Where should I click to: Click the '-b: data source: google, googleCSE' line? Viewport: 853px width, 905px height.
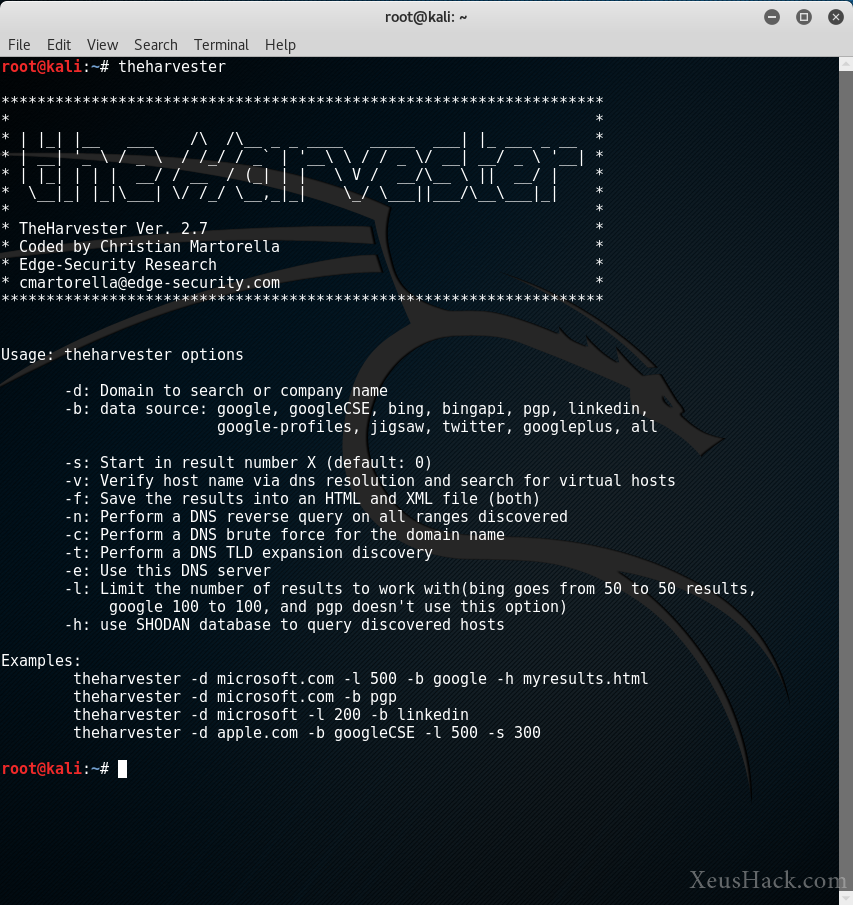[x=356, y=409]
